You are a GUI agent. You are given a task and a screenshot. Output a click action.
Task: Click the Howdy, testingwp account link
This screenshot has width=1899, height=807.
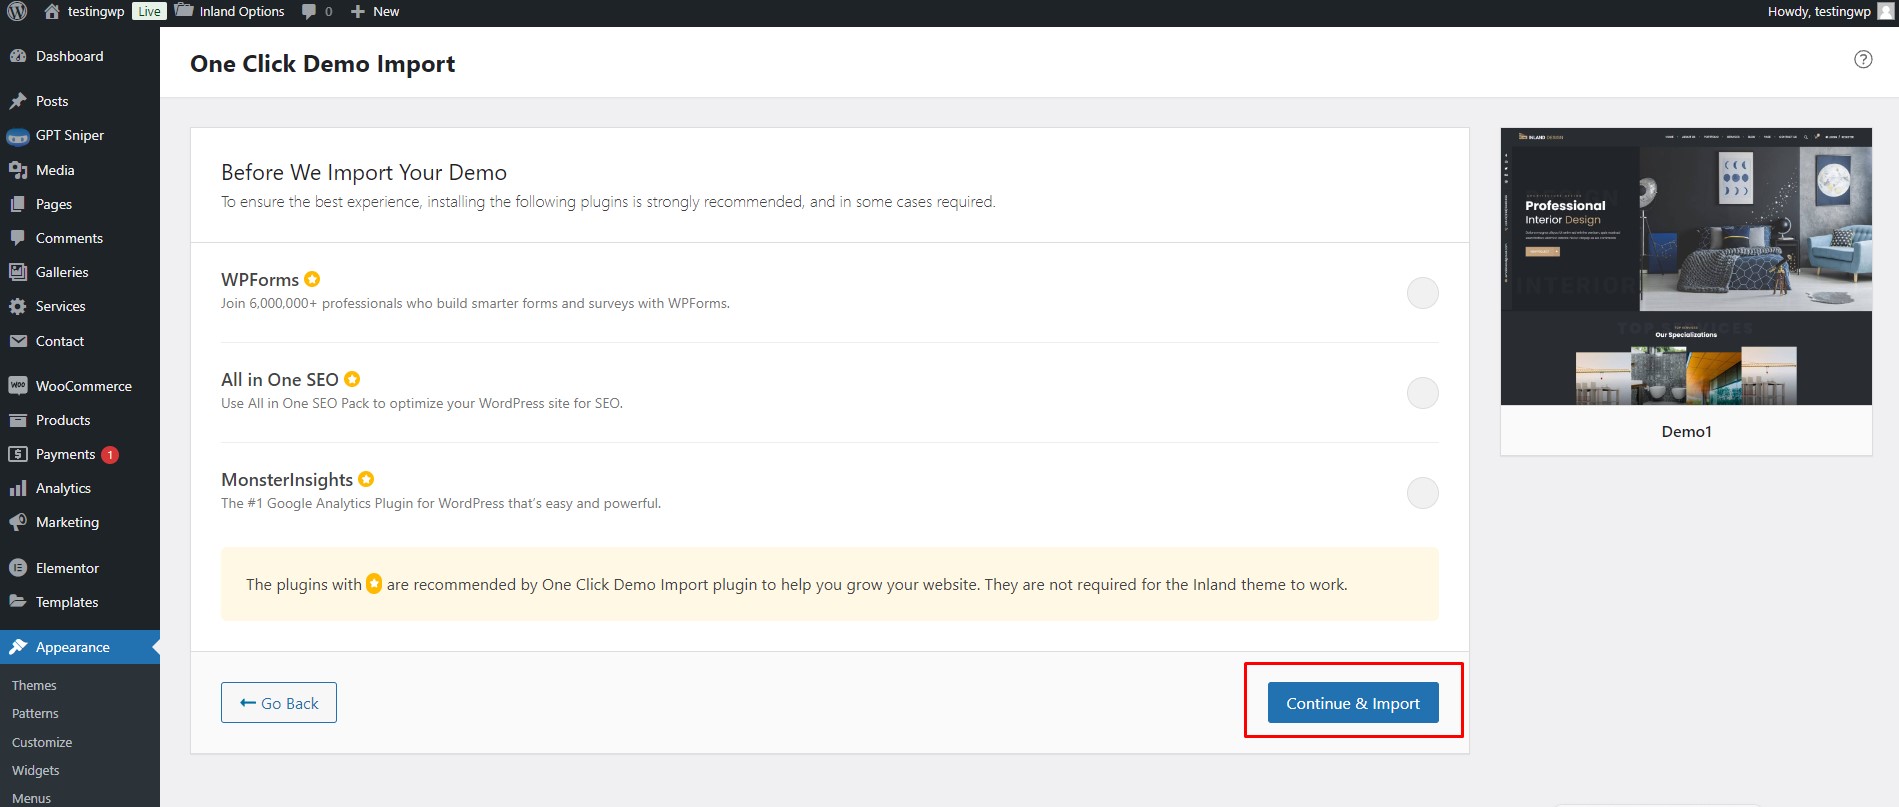pos(1819,12)
